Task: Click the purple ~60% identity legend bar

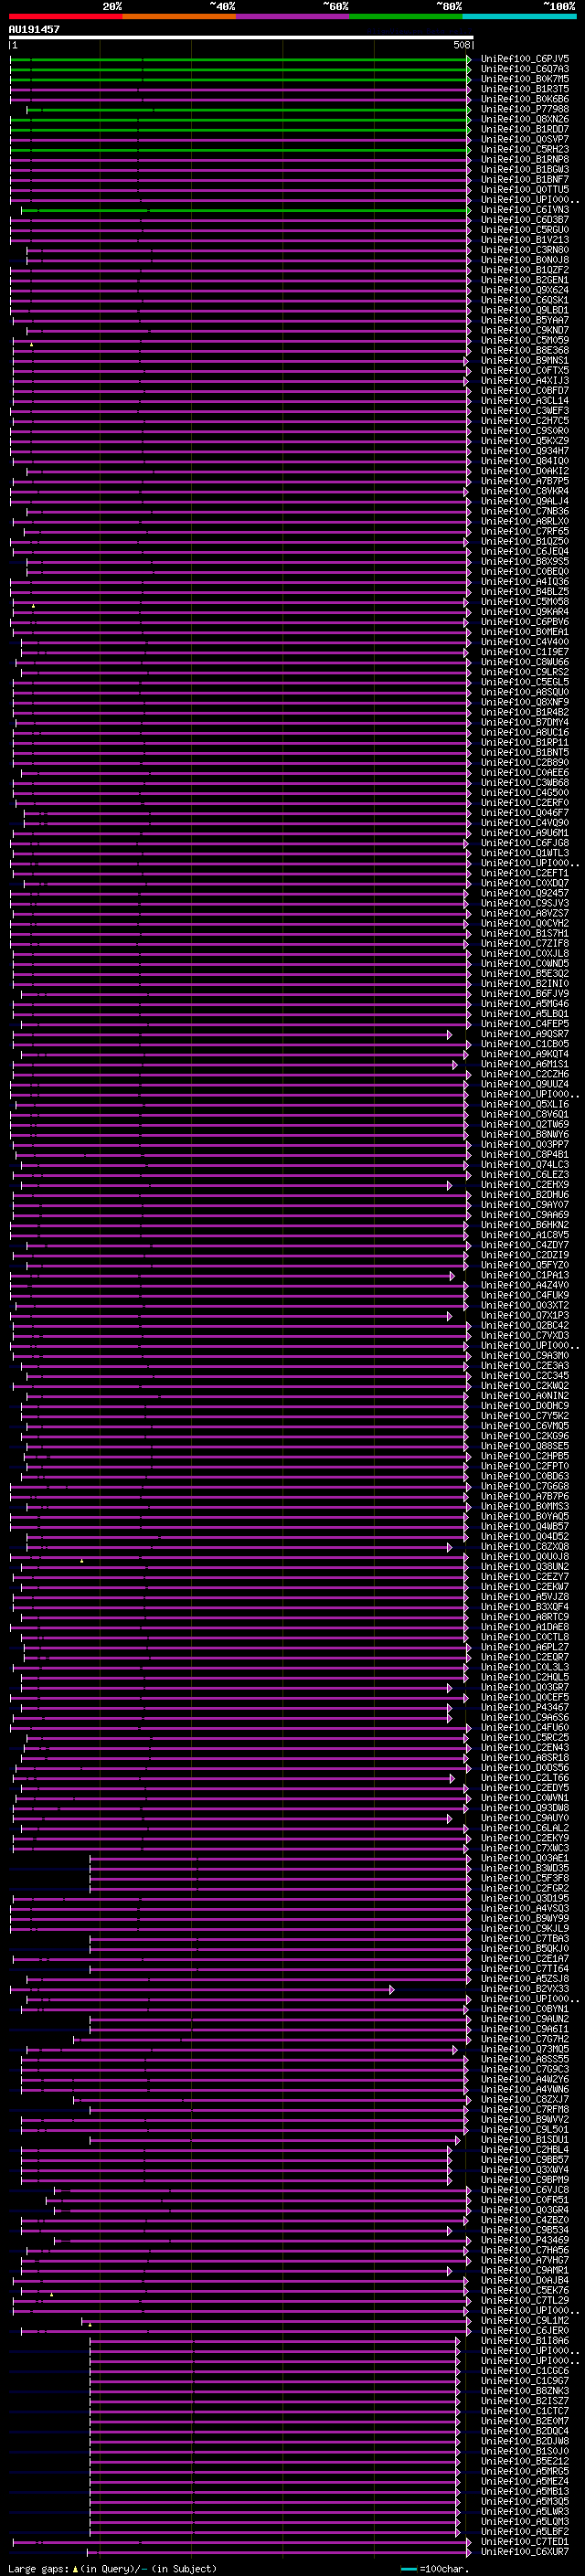Action: coord(293,16)
